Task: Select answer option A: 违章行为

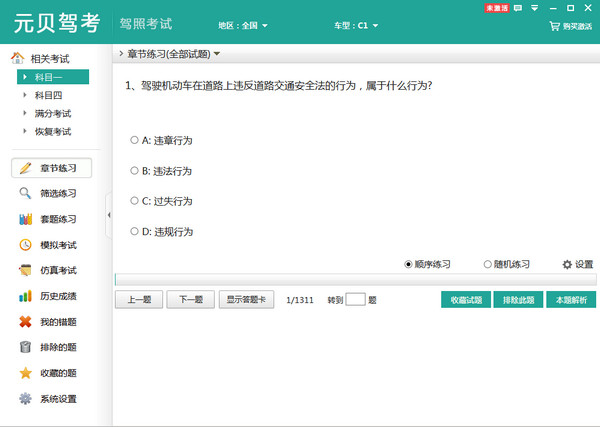Action: point(135,141)
